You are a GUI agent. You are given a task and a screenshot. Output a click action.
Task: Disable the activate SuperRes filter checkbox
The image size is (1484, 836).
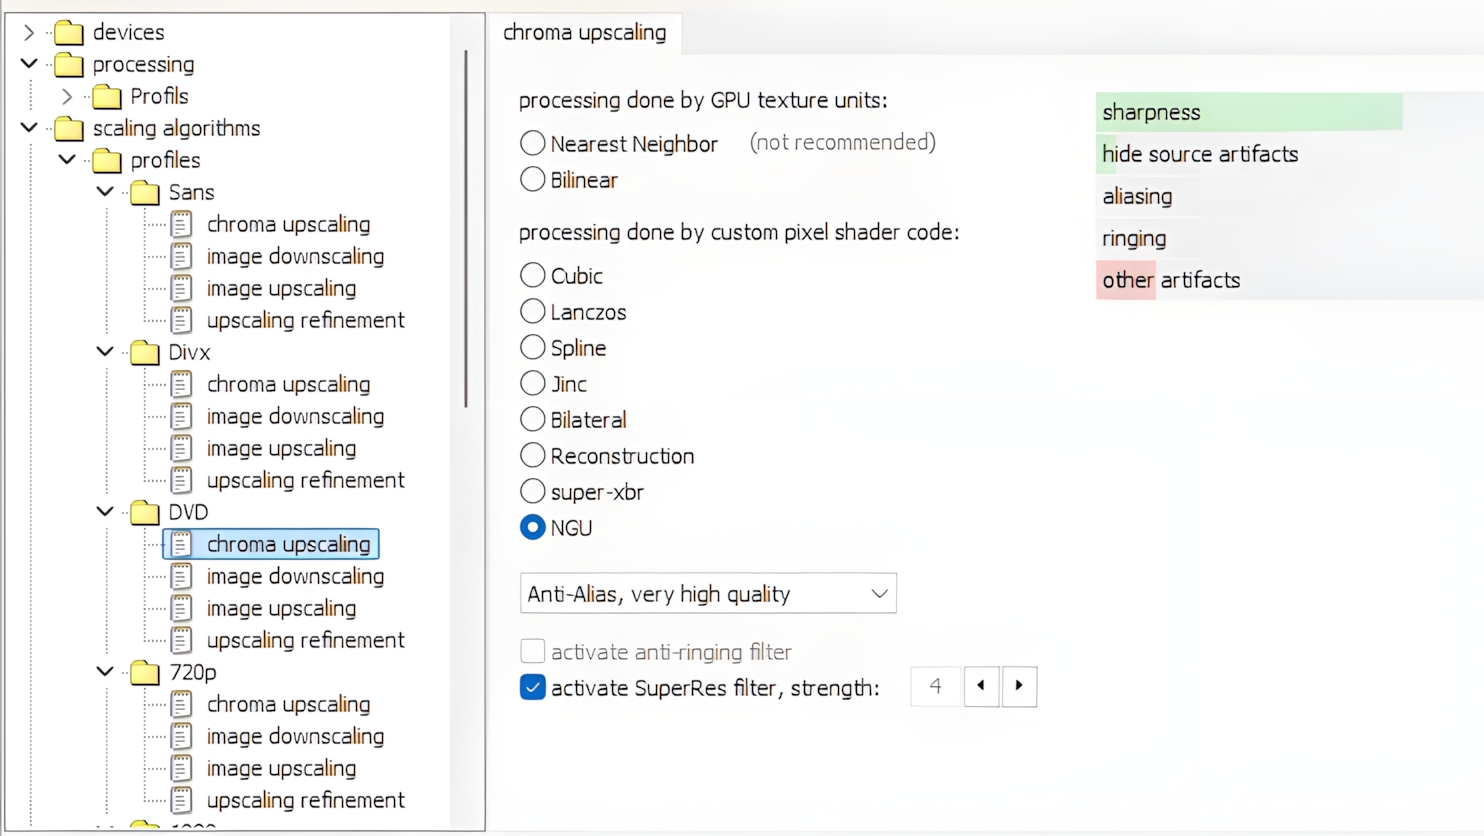point(533,688)
